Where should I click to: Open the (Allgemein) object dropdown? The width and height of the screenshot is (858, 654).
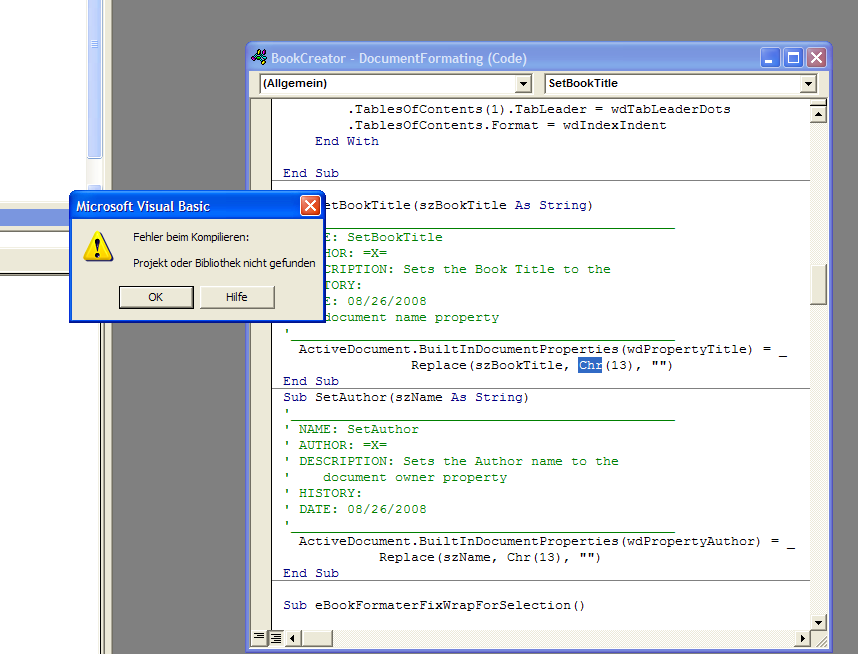[524, 84]
